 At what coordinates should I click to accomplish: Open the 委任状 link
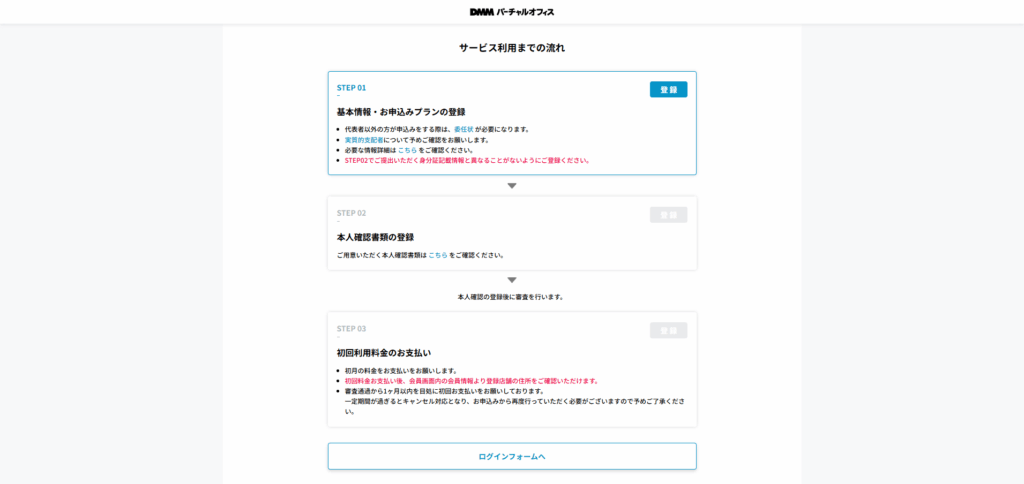tap(464, 129)
